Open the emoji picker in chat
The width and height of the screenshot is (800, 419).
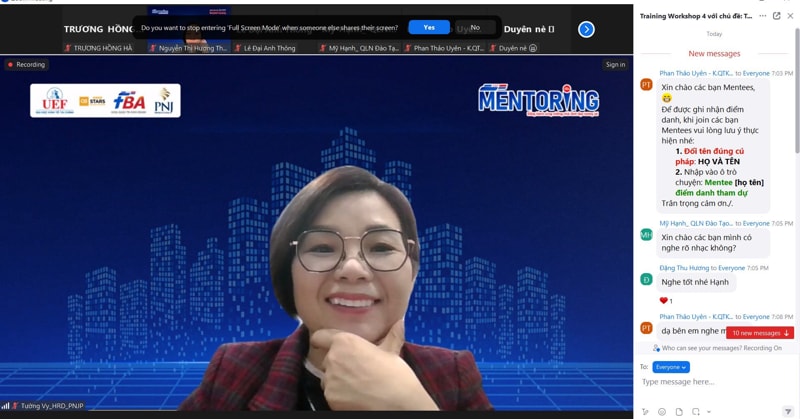[662, 411]
